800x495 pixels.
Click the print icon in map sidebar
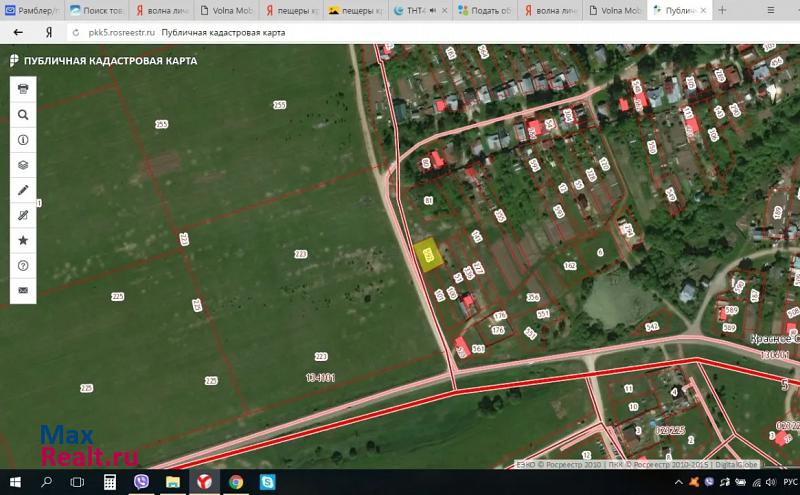click(x=23, y=88)
